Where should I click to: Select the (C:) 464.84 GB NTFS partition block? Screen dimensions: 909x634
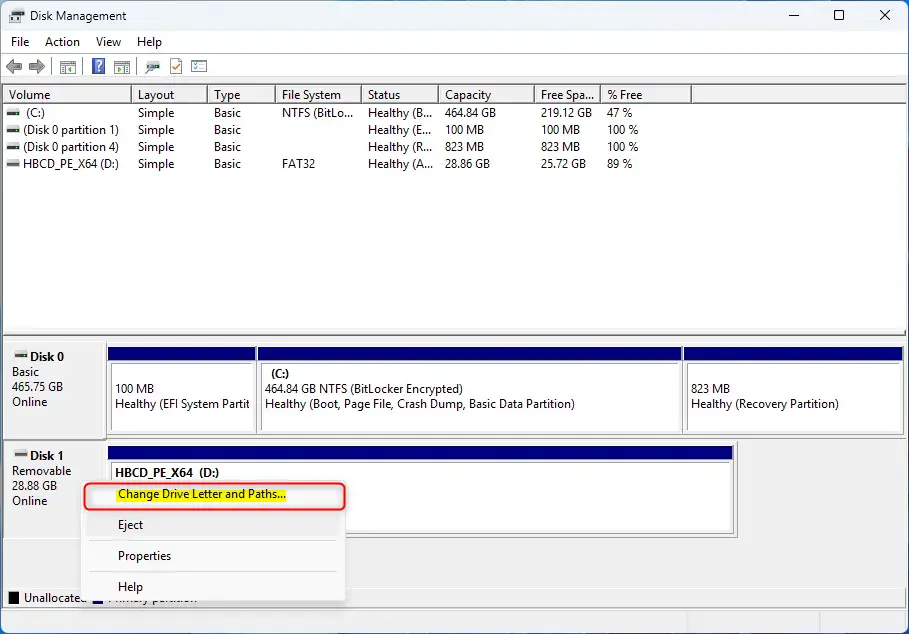470,390
